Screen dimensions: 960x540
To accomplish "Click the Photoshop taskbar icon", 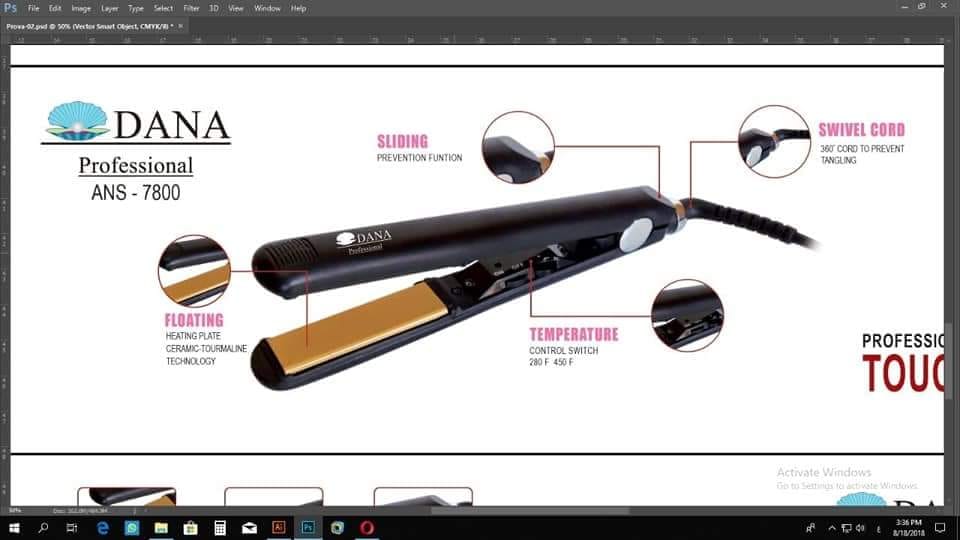I will (308, 528).
